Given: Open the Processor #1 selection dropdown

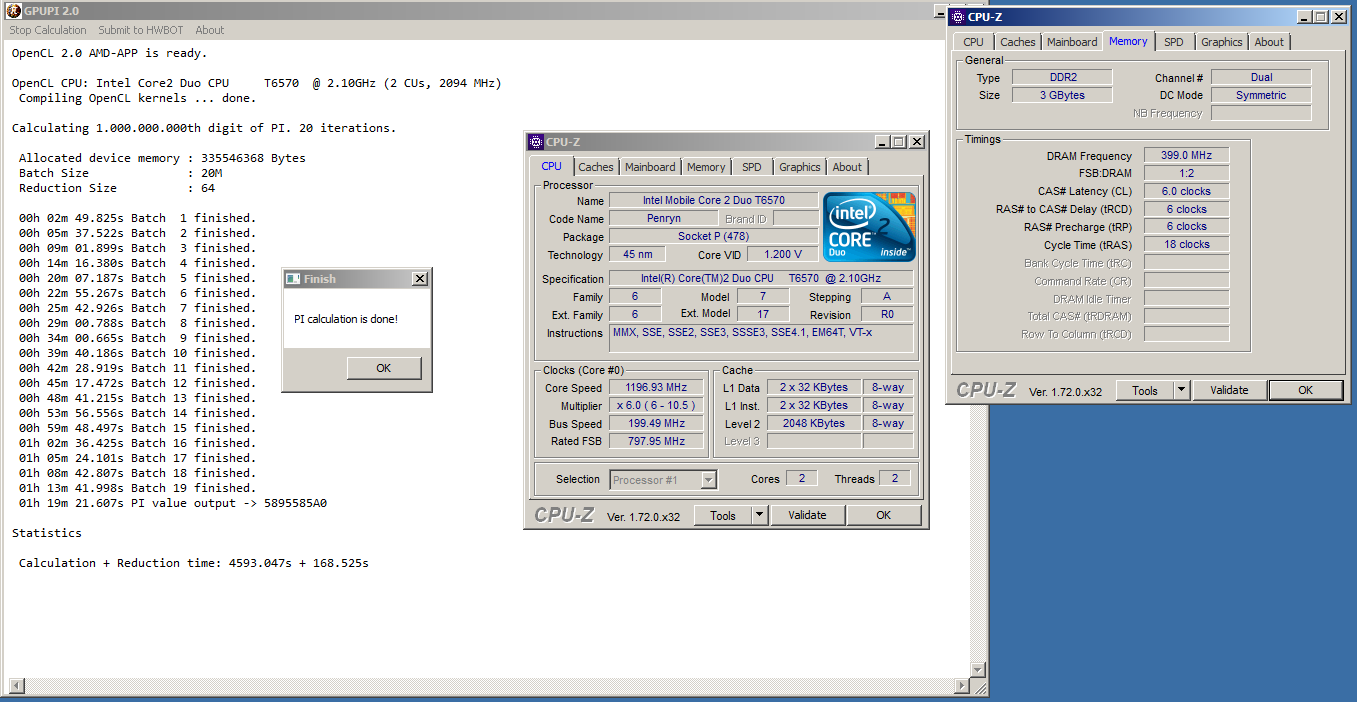Looking at the screenshot, I should click(x=664, y=480).
